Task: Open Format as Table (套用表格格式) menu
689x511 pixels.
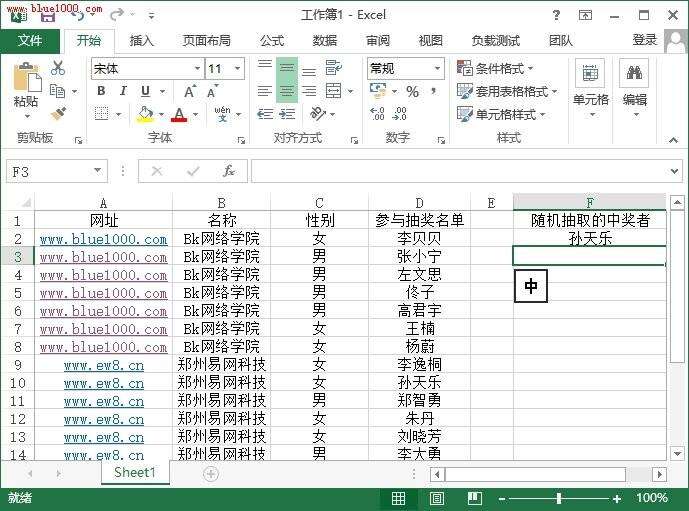Action: pyautogui.click(x=507, y=91)
